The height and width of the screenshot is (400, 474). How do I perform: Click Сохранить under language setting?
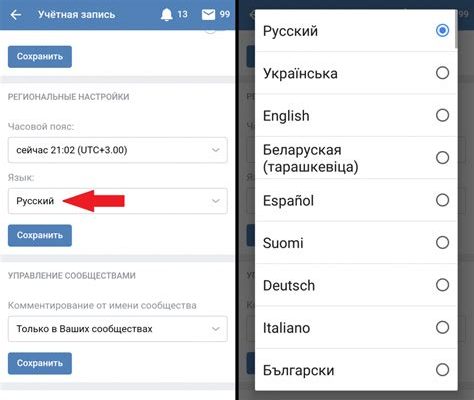click(40, 235)
